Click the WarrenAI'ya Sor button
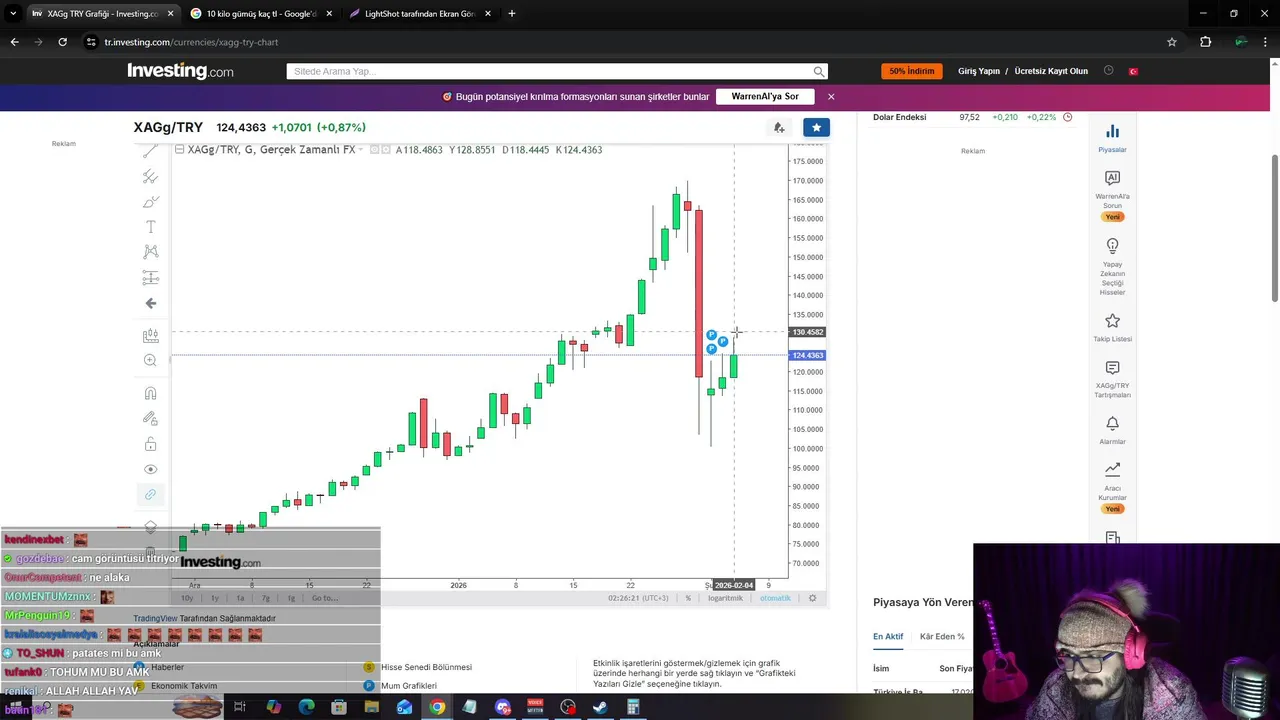Image resolution: width=1280 pixels, height=720 pixels. coord(765,97)
